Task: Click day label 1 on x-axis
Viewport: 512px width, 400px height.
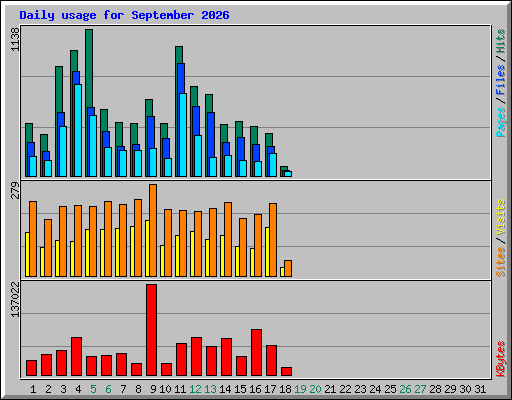Action: pos(33,389)
